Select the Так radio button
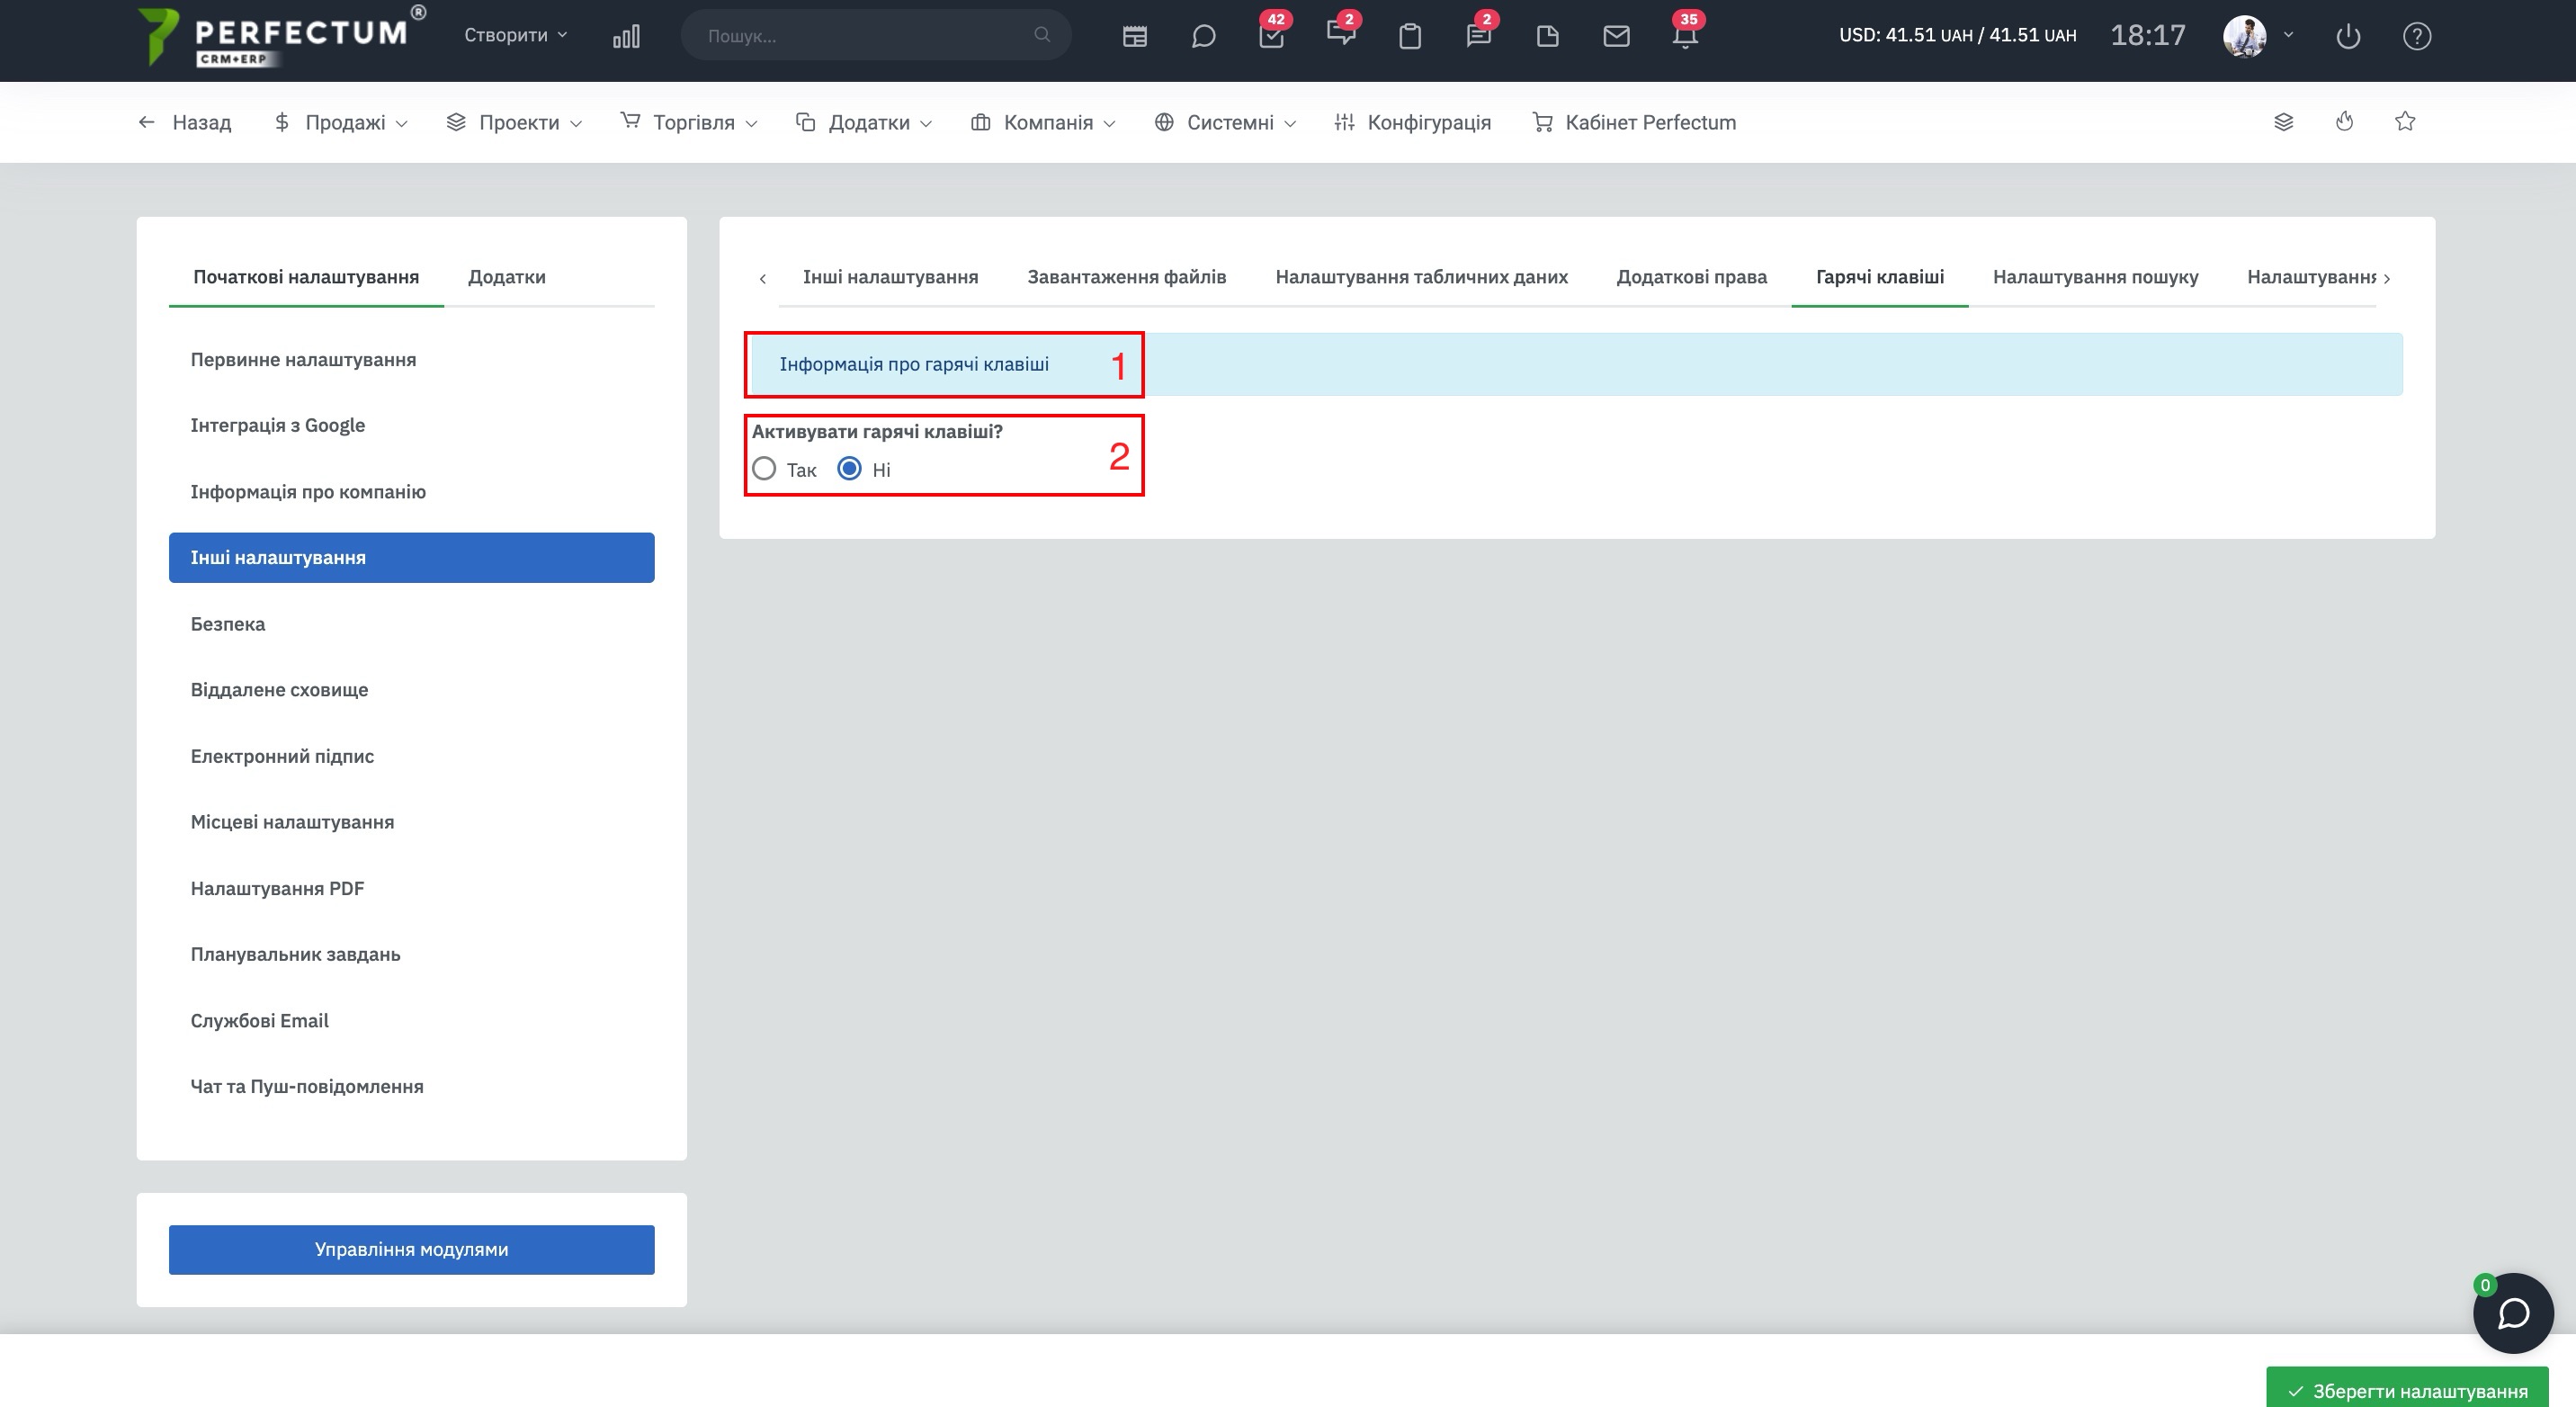The image size is (2576, 1407). (764, 469)
